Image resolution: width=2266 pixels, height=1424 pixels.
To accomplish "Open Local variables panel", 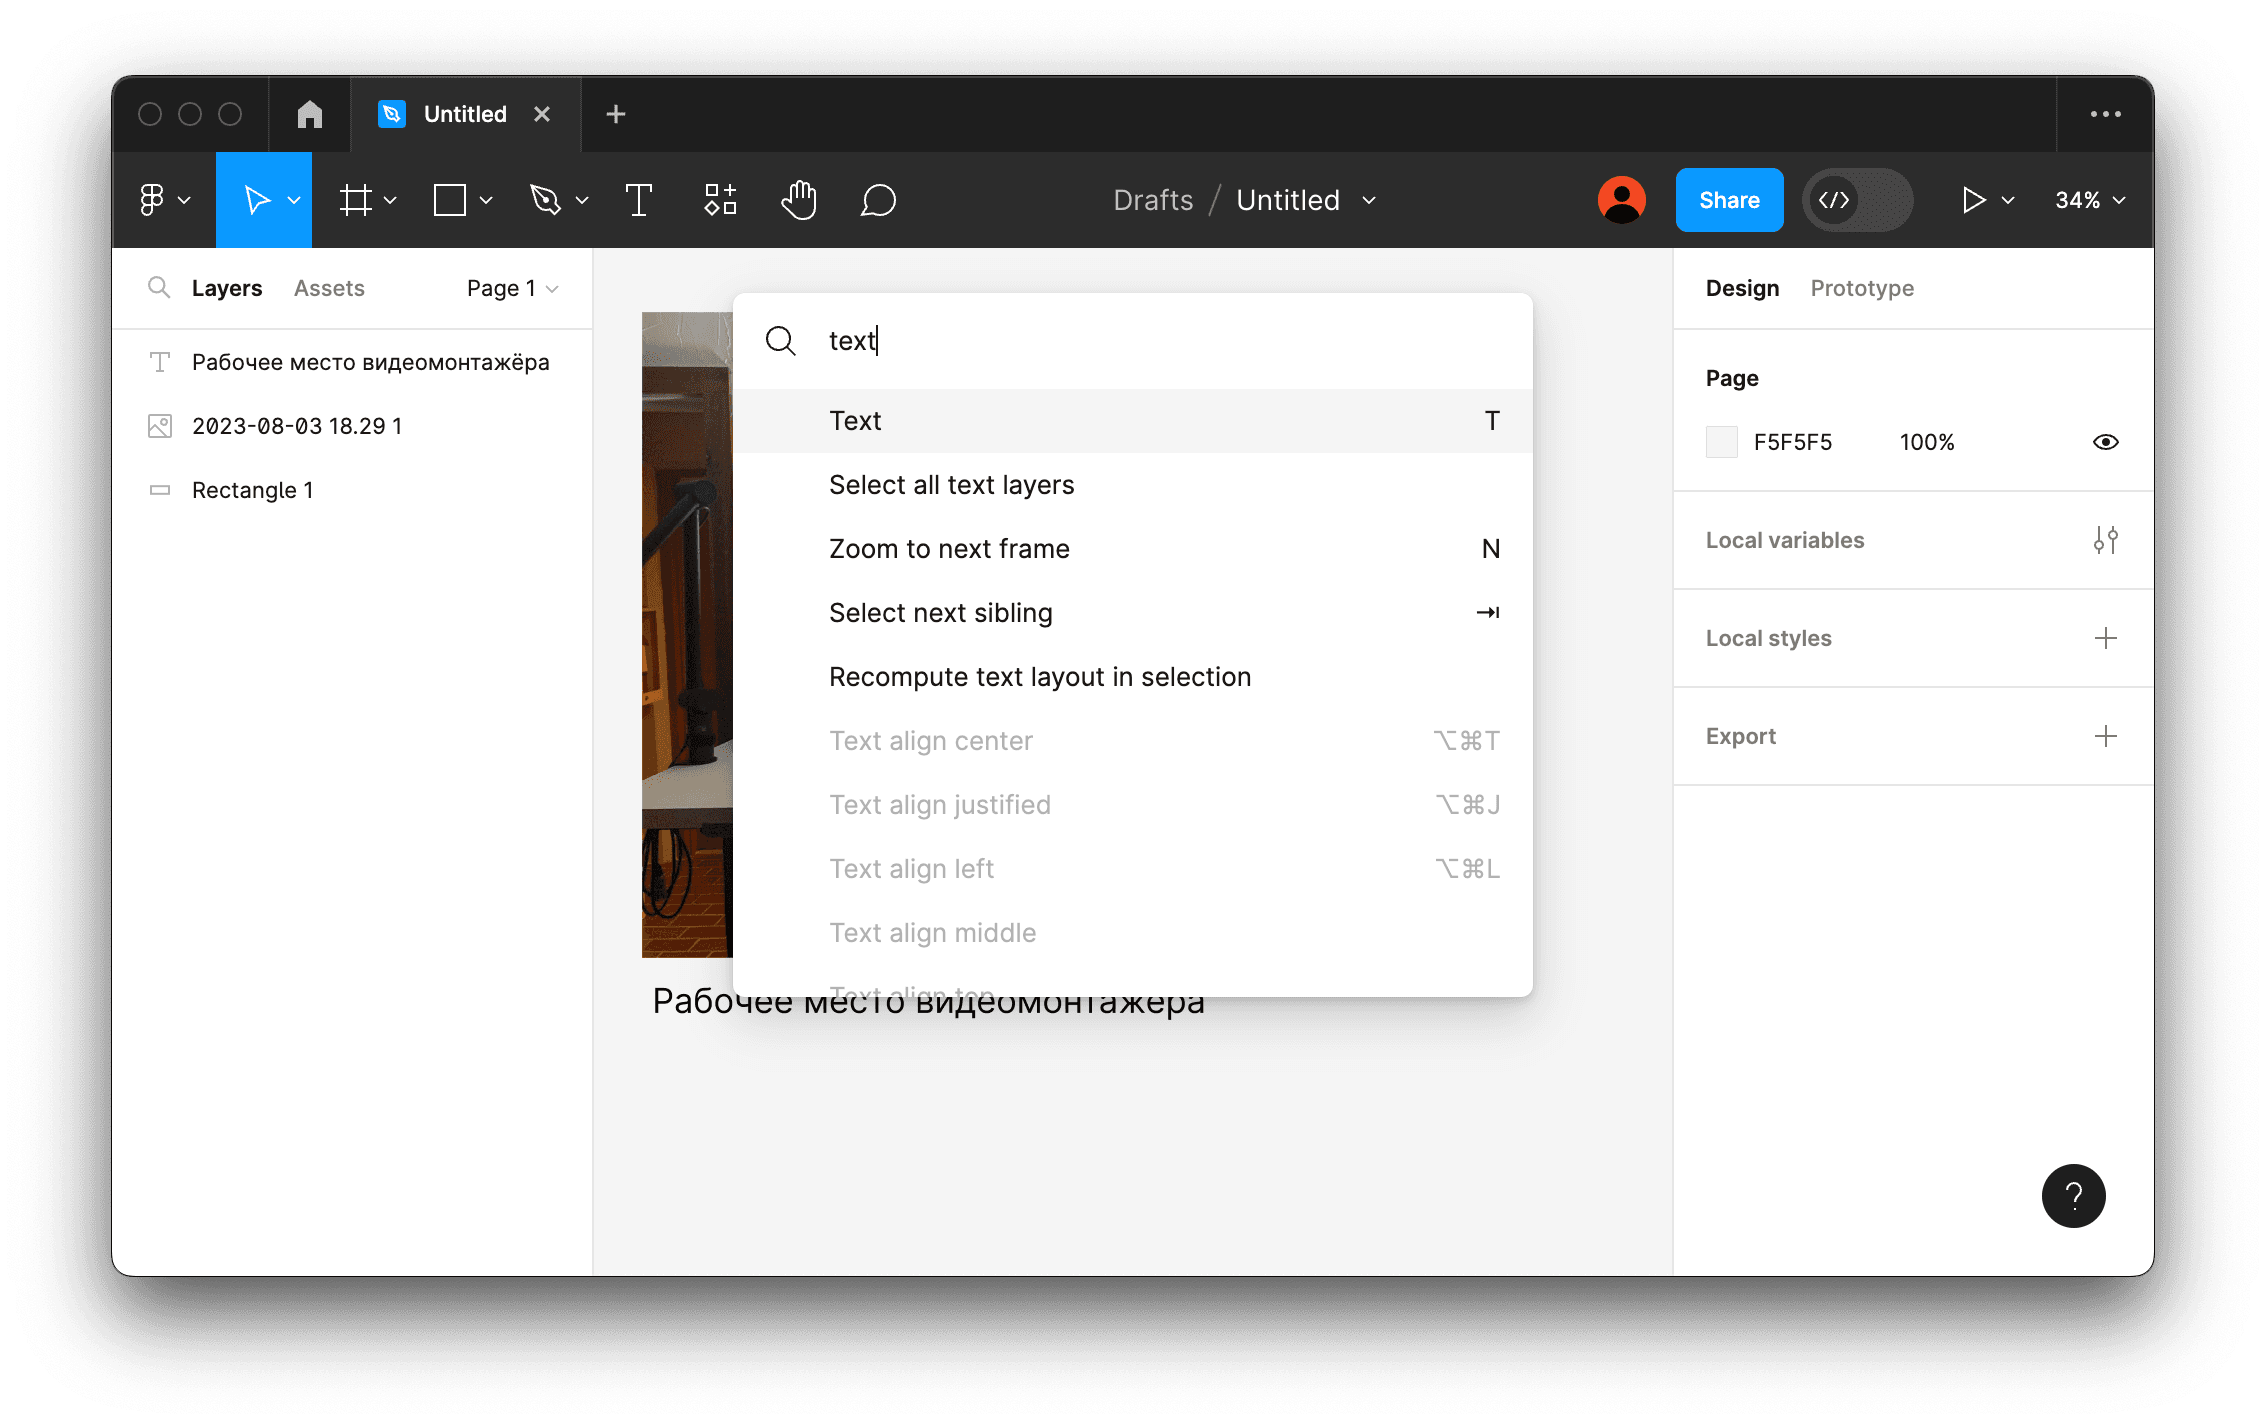I will [2104, 540].
